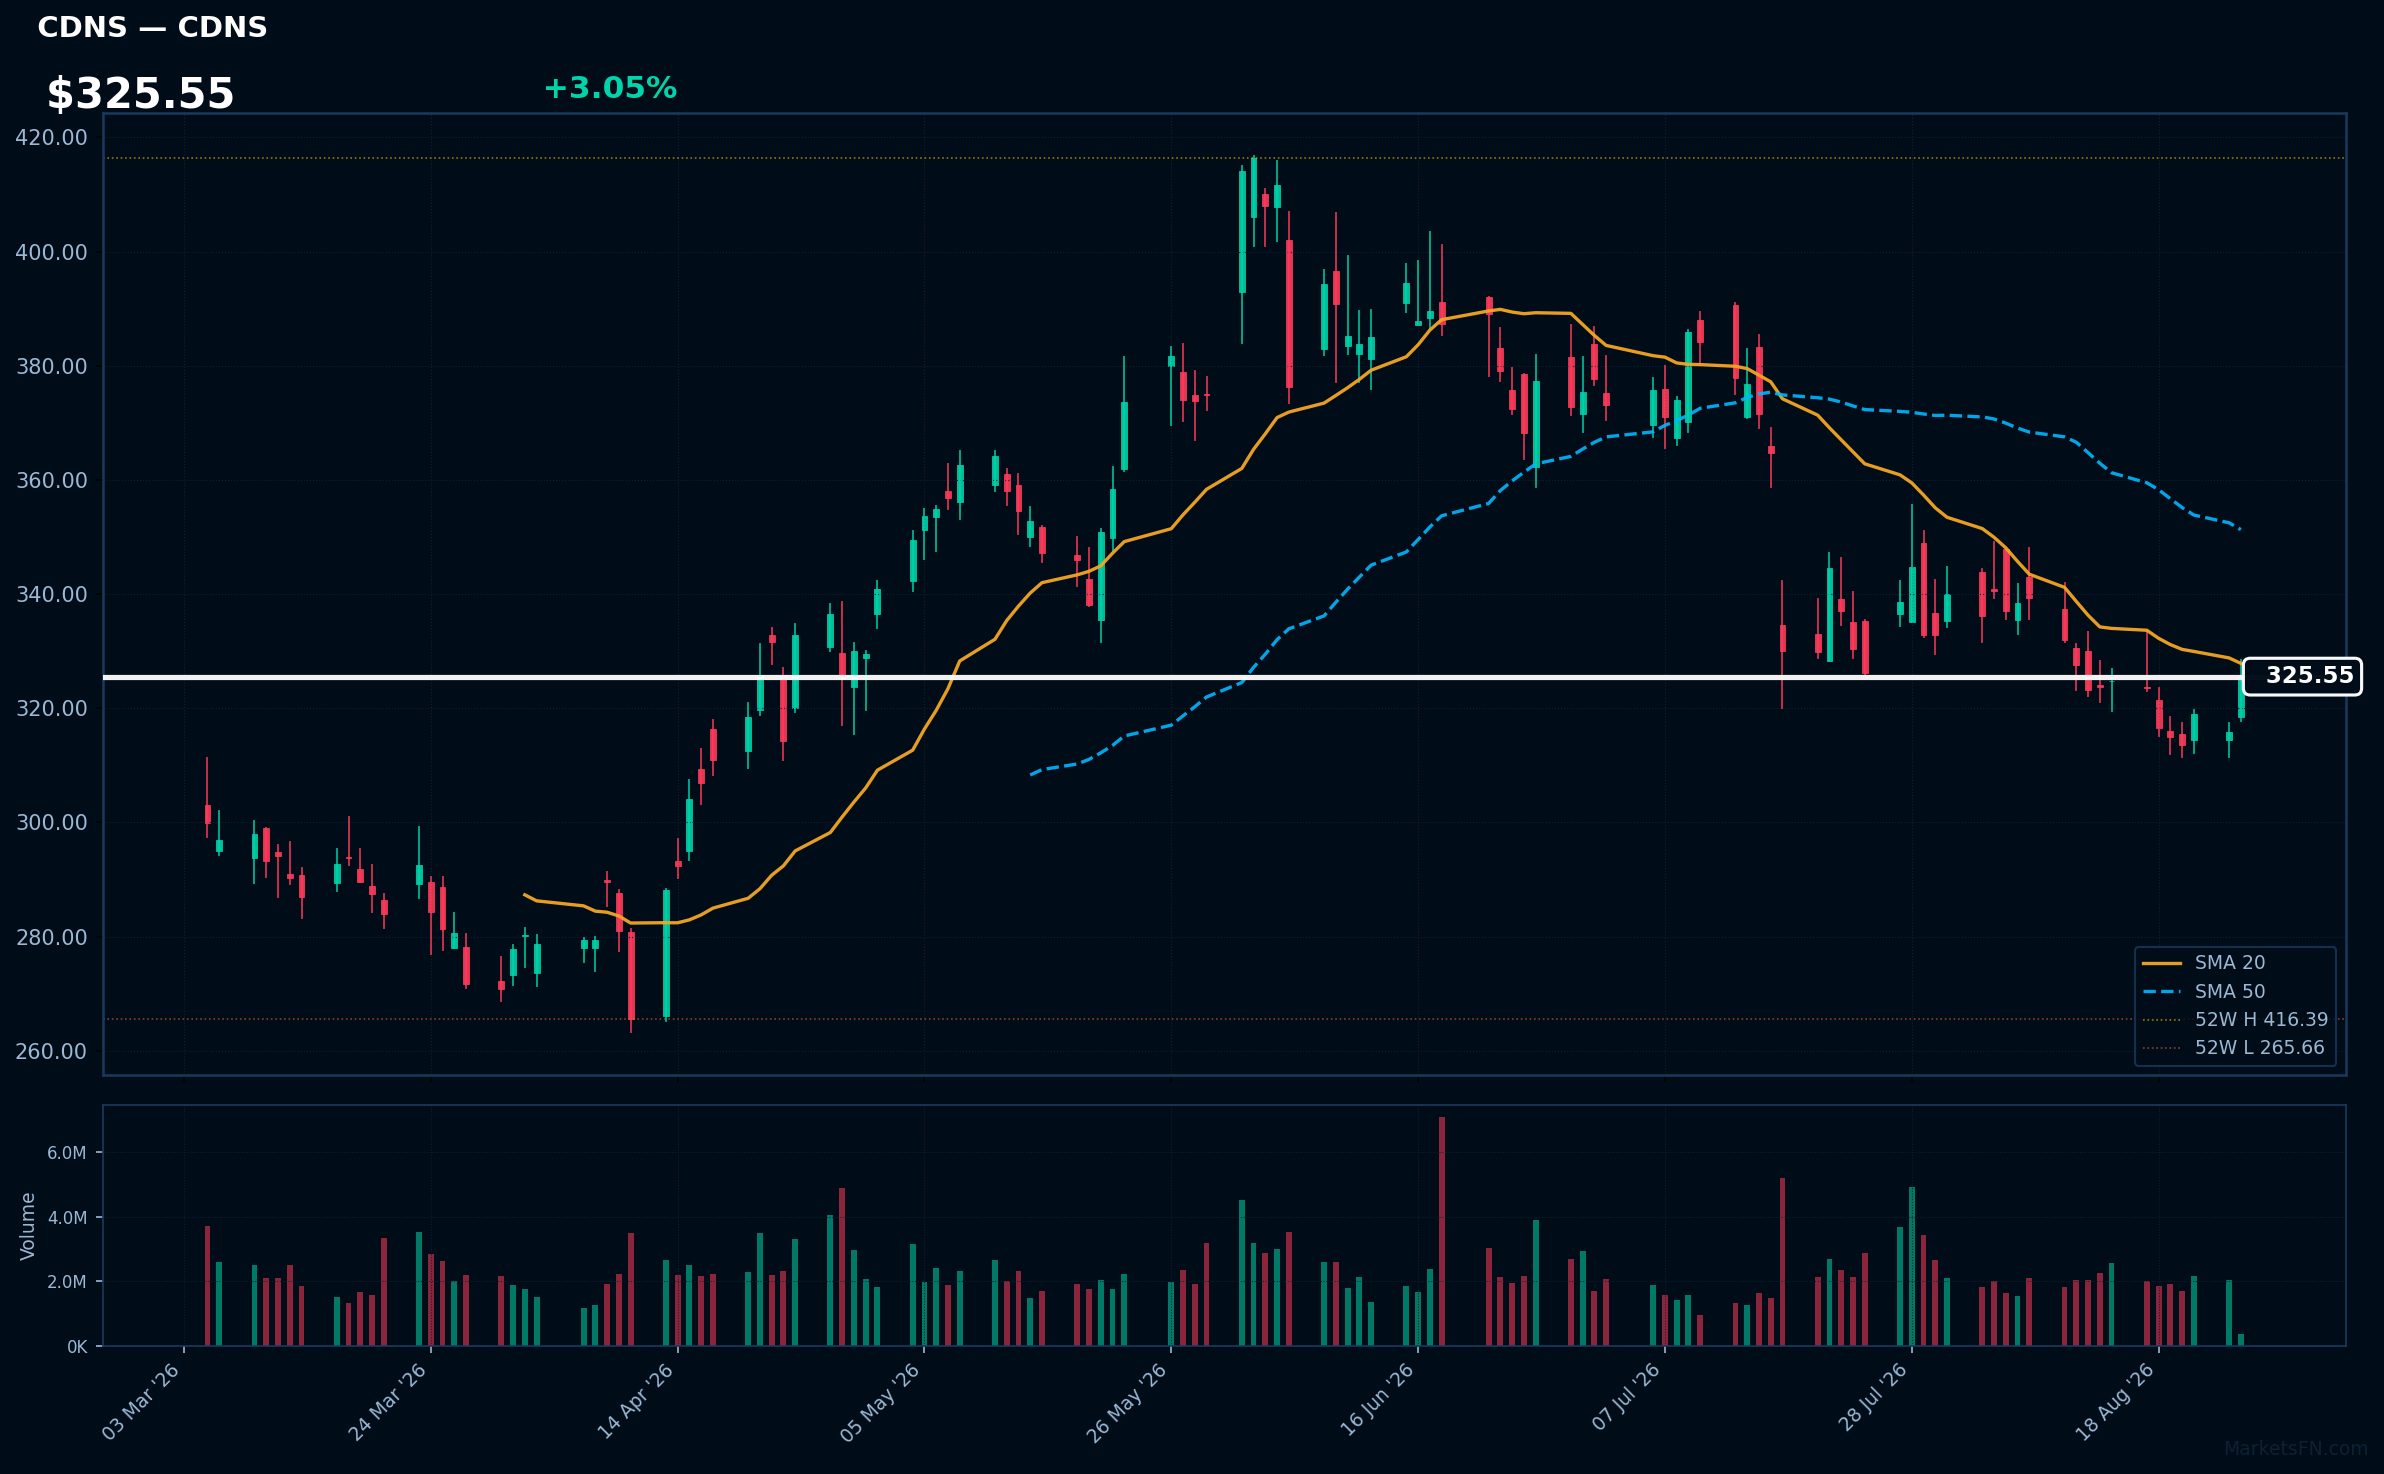Image resolution: width=2384 pixels, height=1474 pixels.
Task: Click the 0K volume axis label
Action: tap(77, 1347)
